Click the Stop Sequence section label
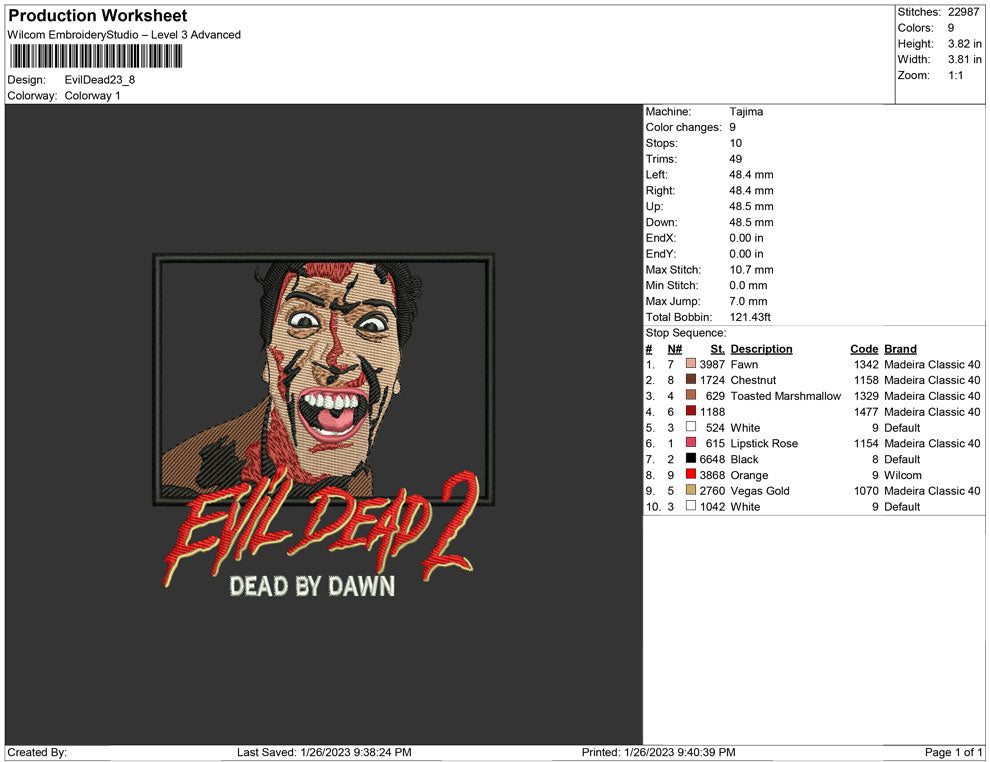990x762 pixels. pos(685,332)
